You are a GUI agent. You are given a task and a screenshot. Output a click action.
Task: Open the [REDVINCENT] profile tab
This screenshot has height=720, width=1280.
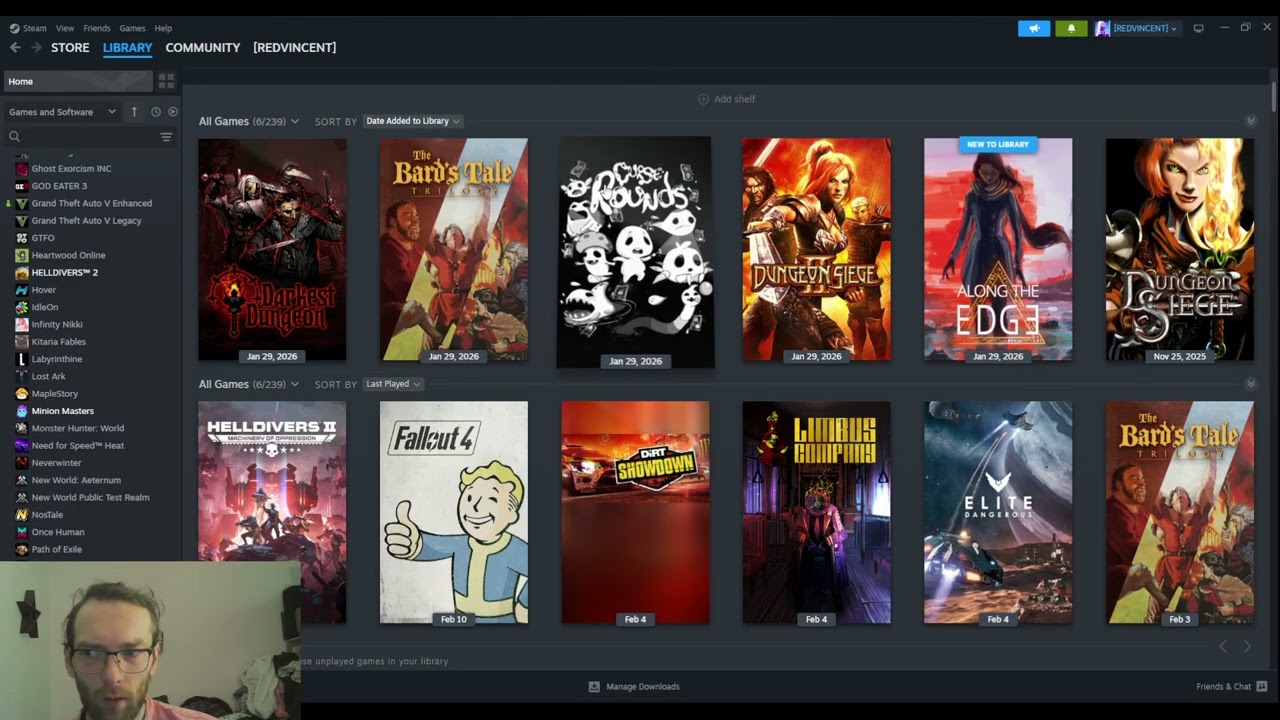[295, 47]
